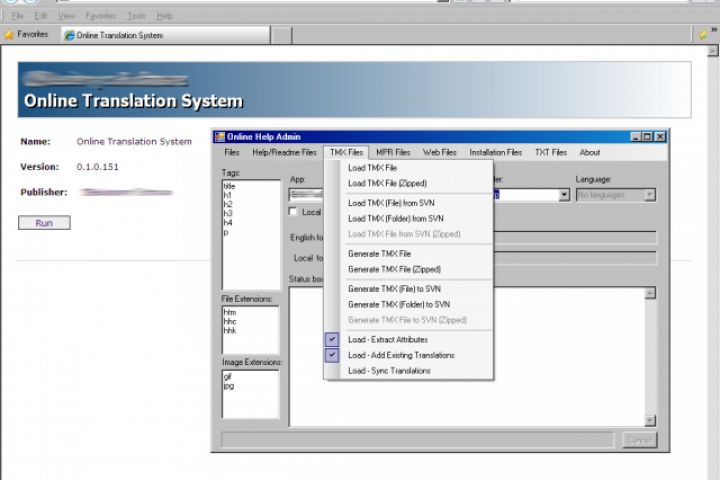Open the Installation Files menu

pyautogui.click(x=495, y=152)
